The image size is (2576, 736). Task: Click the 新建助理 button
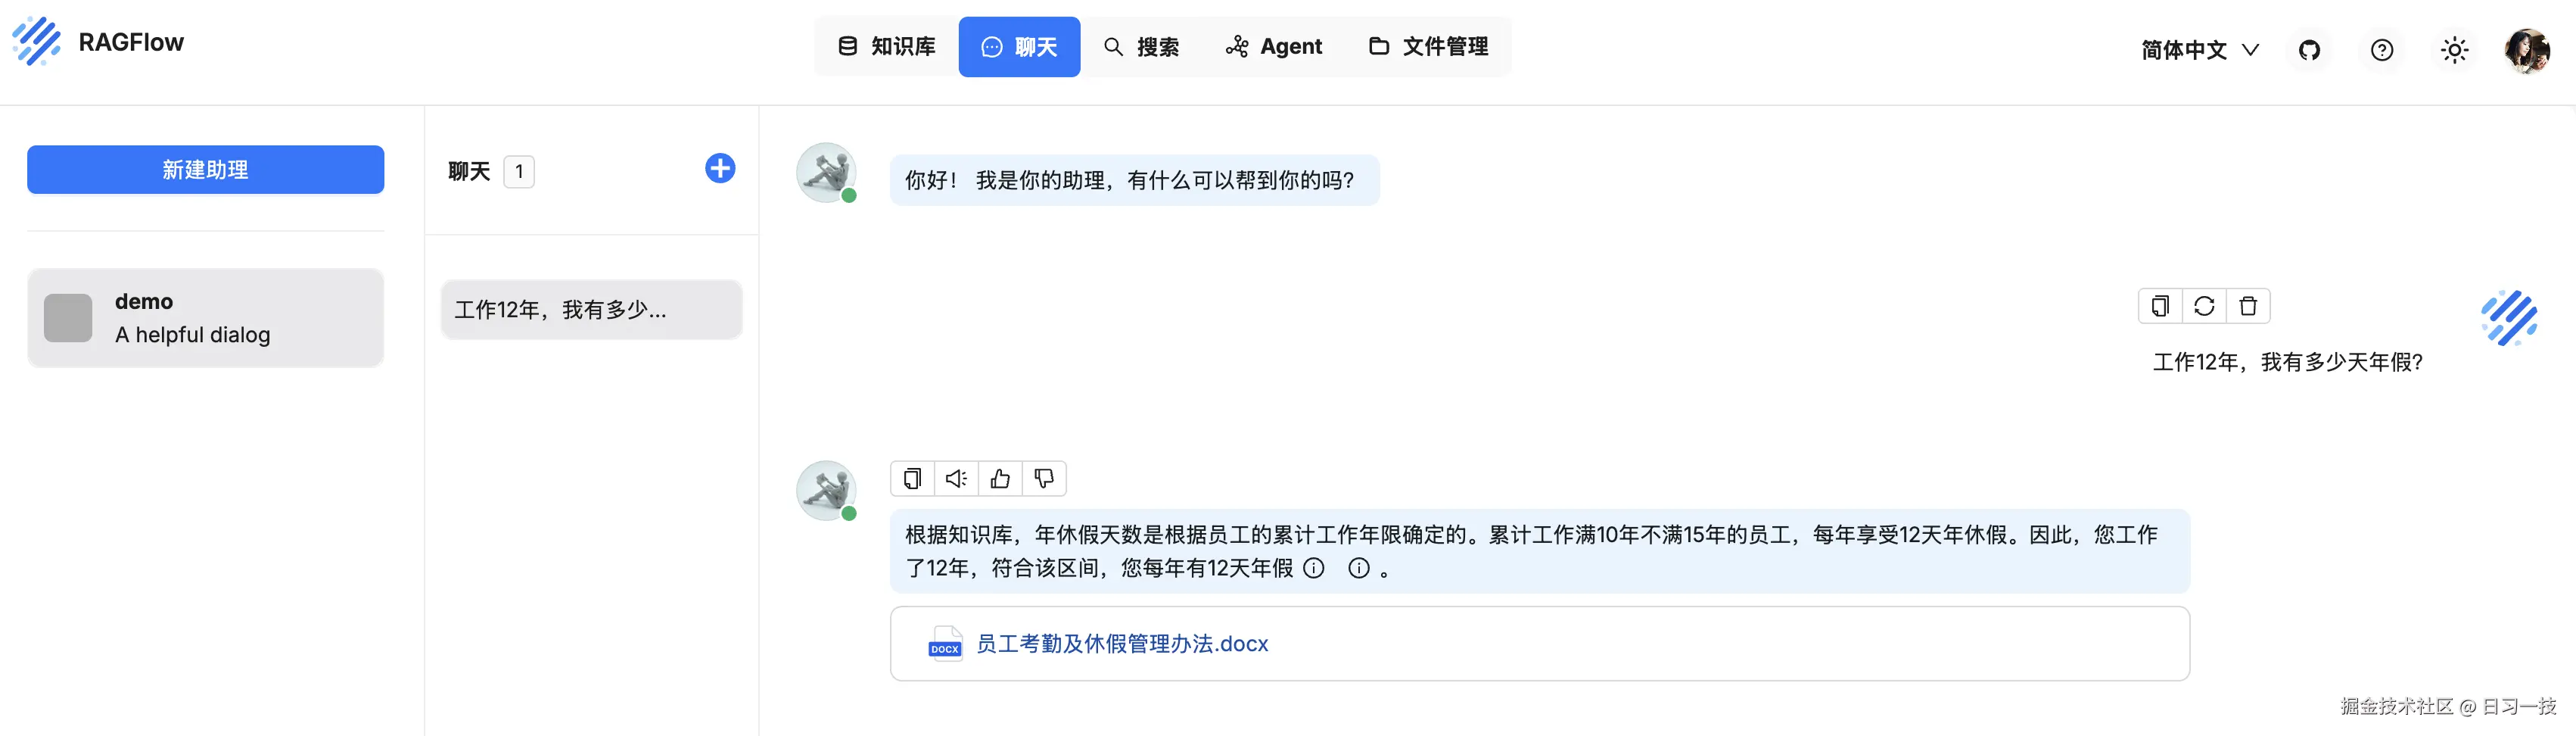click(x=205, y=169)
